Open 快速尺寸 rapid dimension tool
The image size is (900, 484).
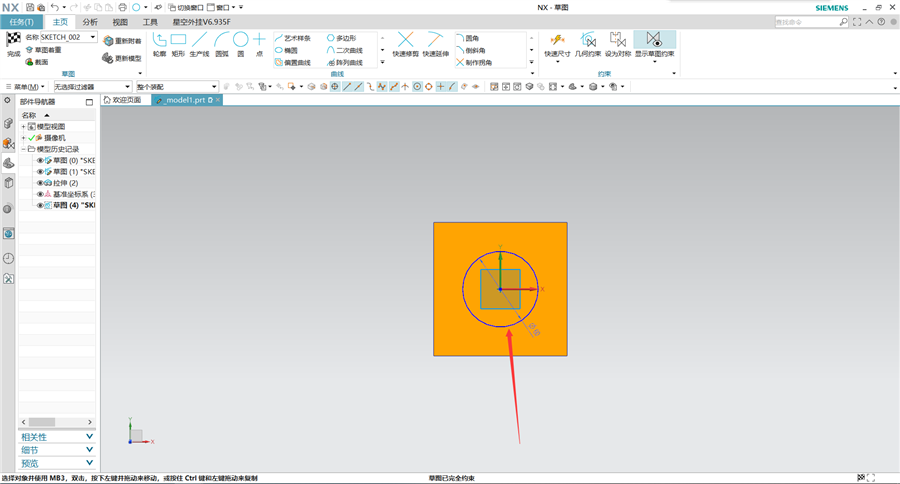557,44
